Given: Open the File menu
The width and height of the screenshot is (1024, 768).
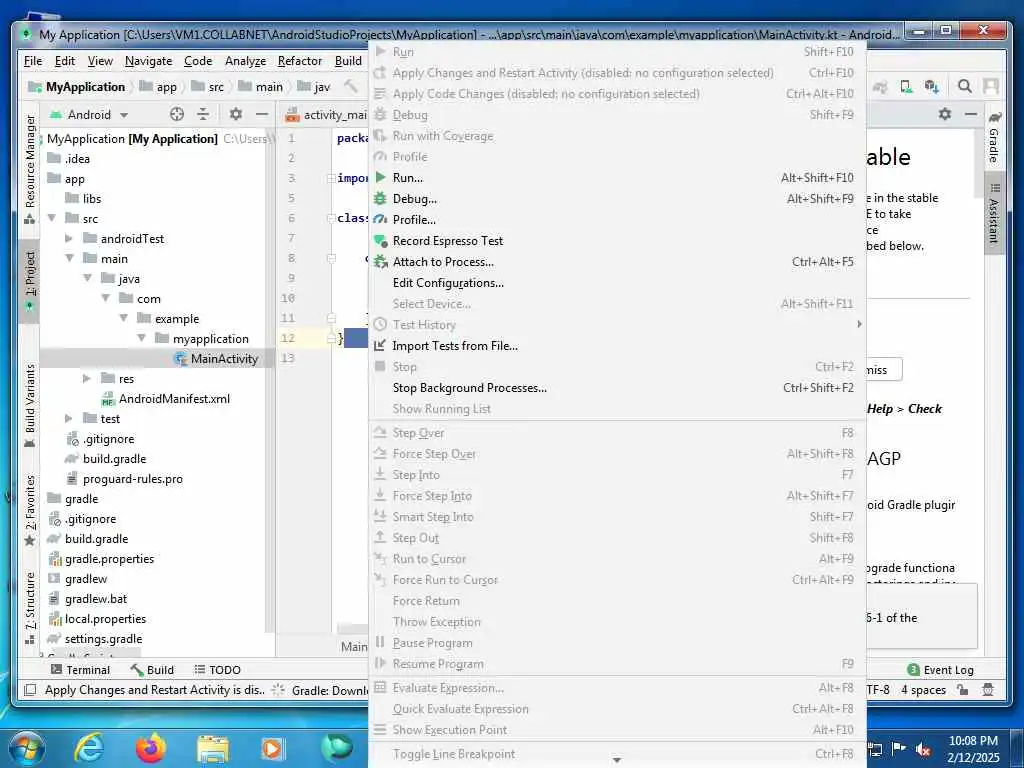Looking at the screenshot, I should click(x=33, y=61).
